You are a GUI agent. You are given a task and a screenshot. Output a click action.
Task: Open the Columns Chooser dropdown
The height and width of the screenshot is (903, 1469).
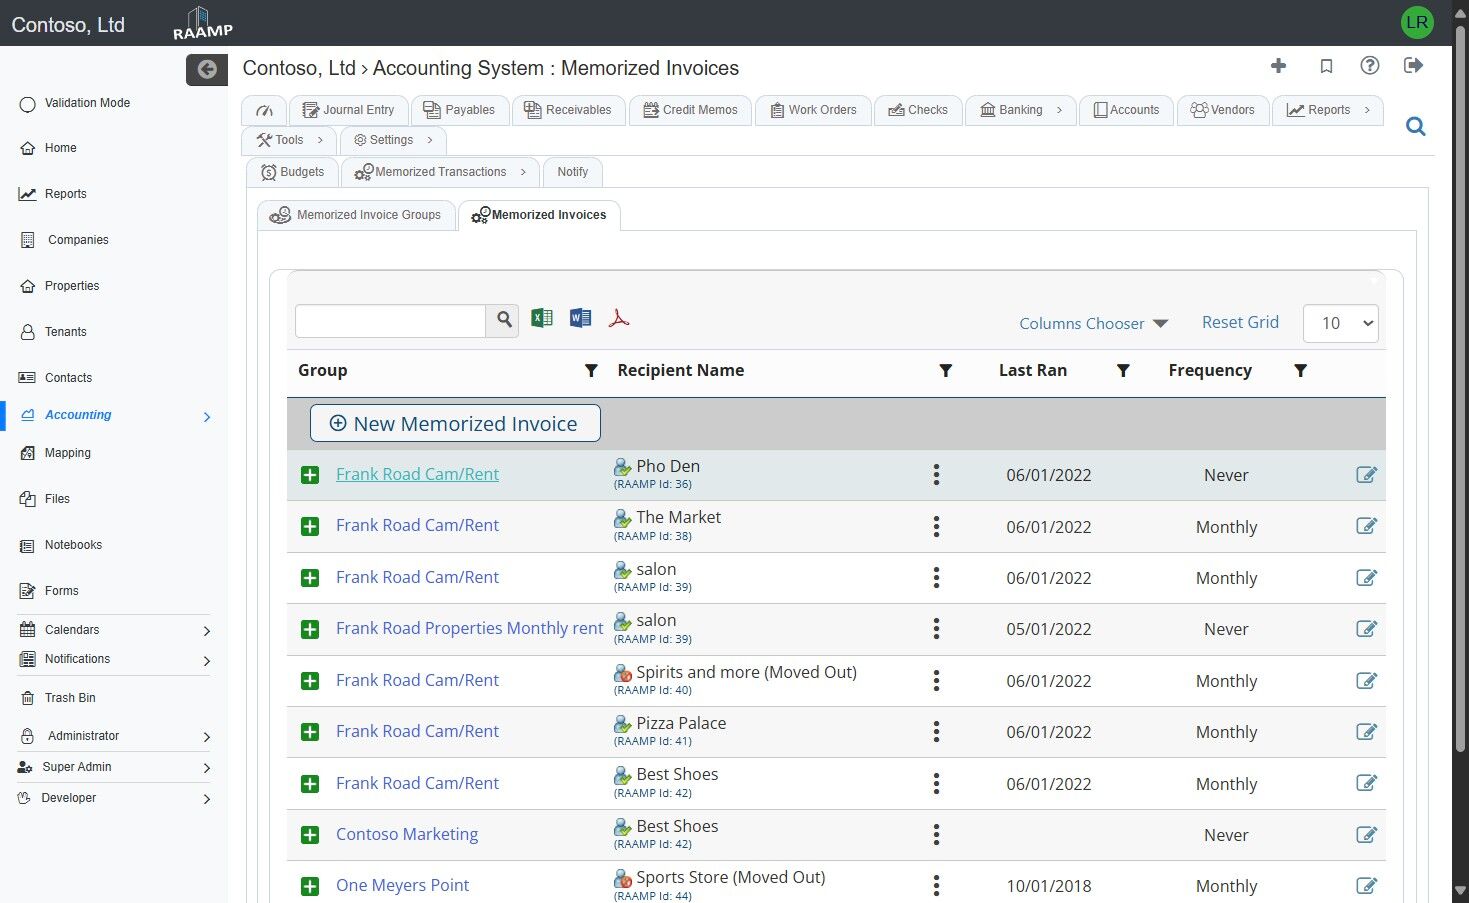[1093, 323]
